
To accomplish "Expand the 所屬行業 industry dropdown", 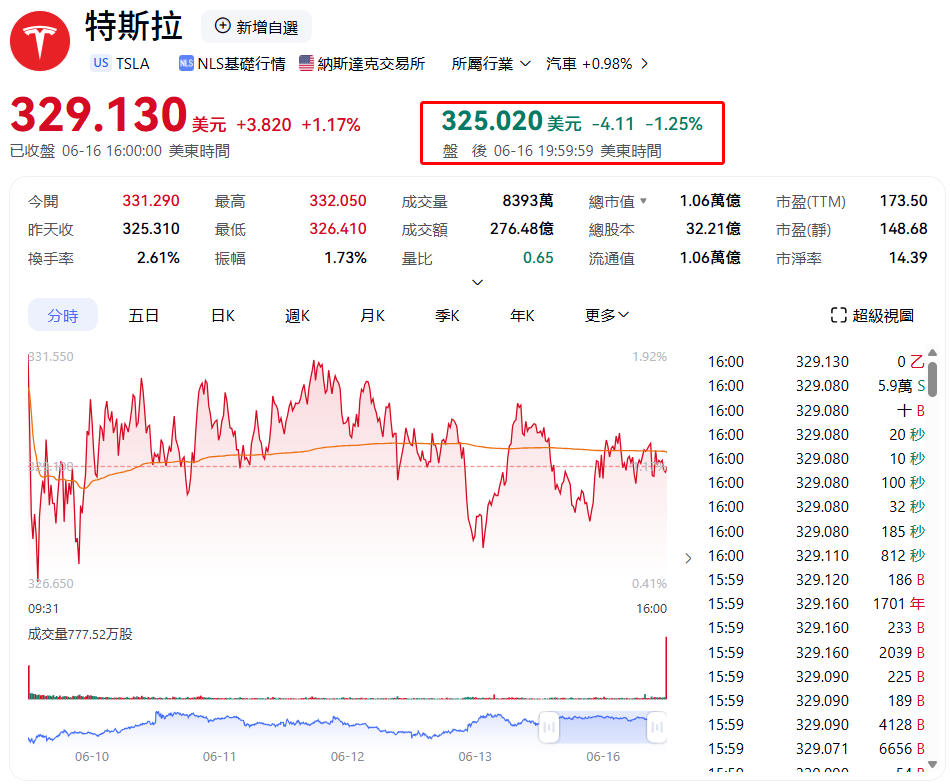I will pyautogui.click(x=491, y=64).
